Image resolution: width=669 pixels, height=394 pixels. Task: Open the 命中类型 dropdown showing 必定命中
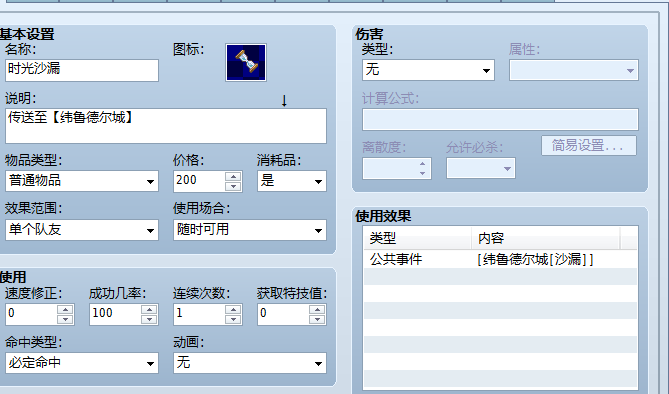82,363
